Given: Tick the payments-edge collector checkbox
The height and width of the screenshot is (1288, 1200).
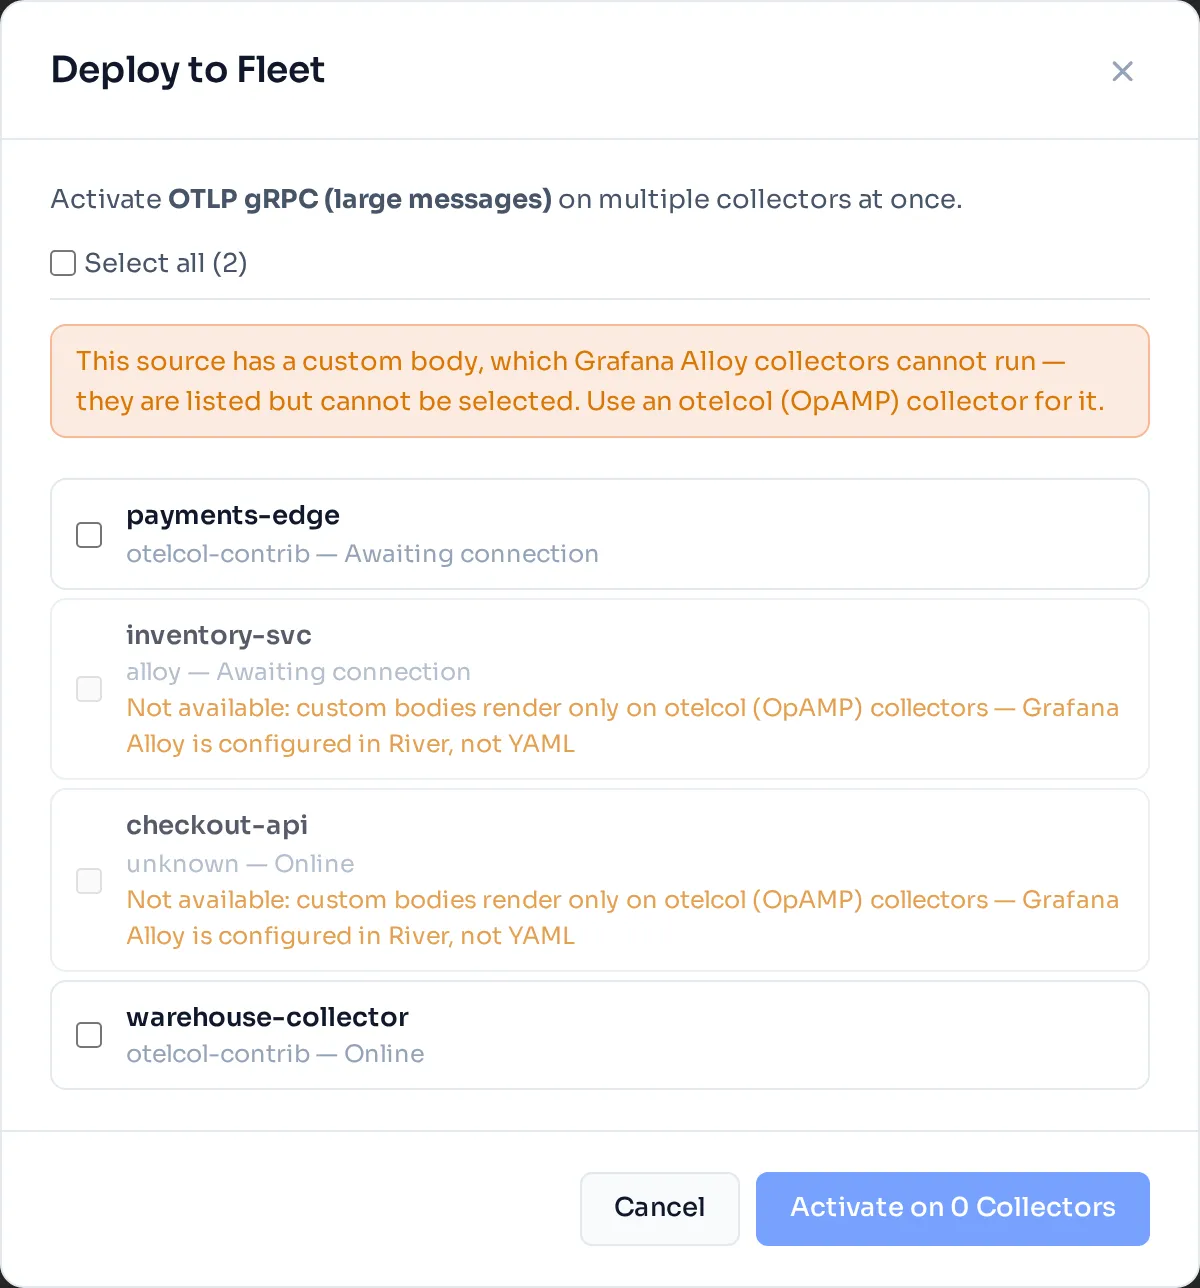Looking at the screenshot, I should coord(89,535).
